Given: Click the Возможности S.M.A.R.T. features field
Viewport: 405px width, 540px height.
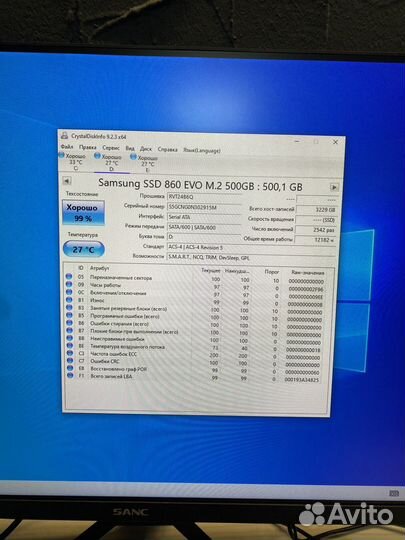Looking at the screenshot, I should pos(251,257).
